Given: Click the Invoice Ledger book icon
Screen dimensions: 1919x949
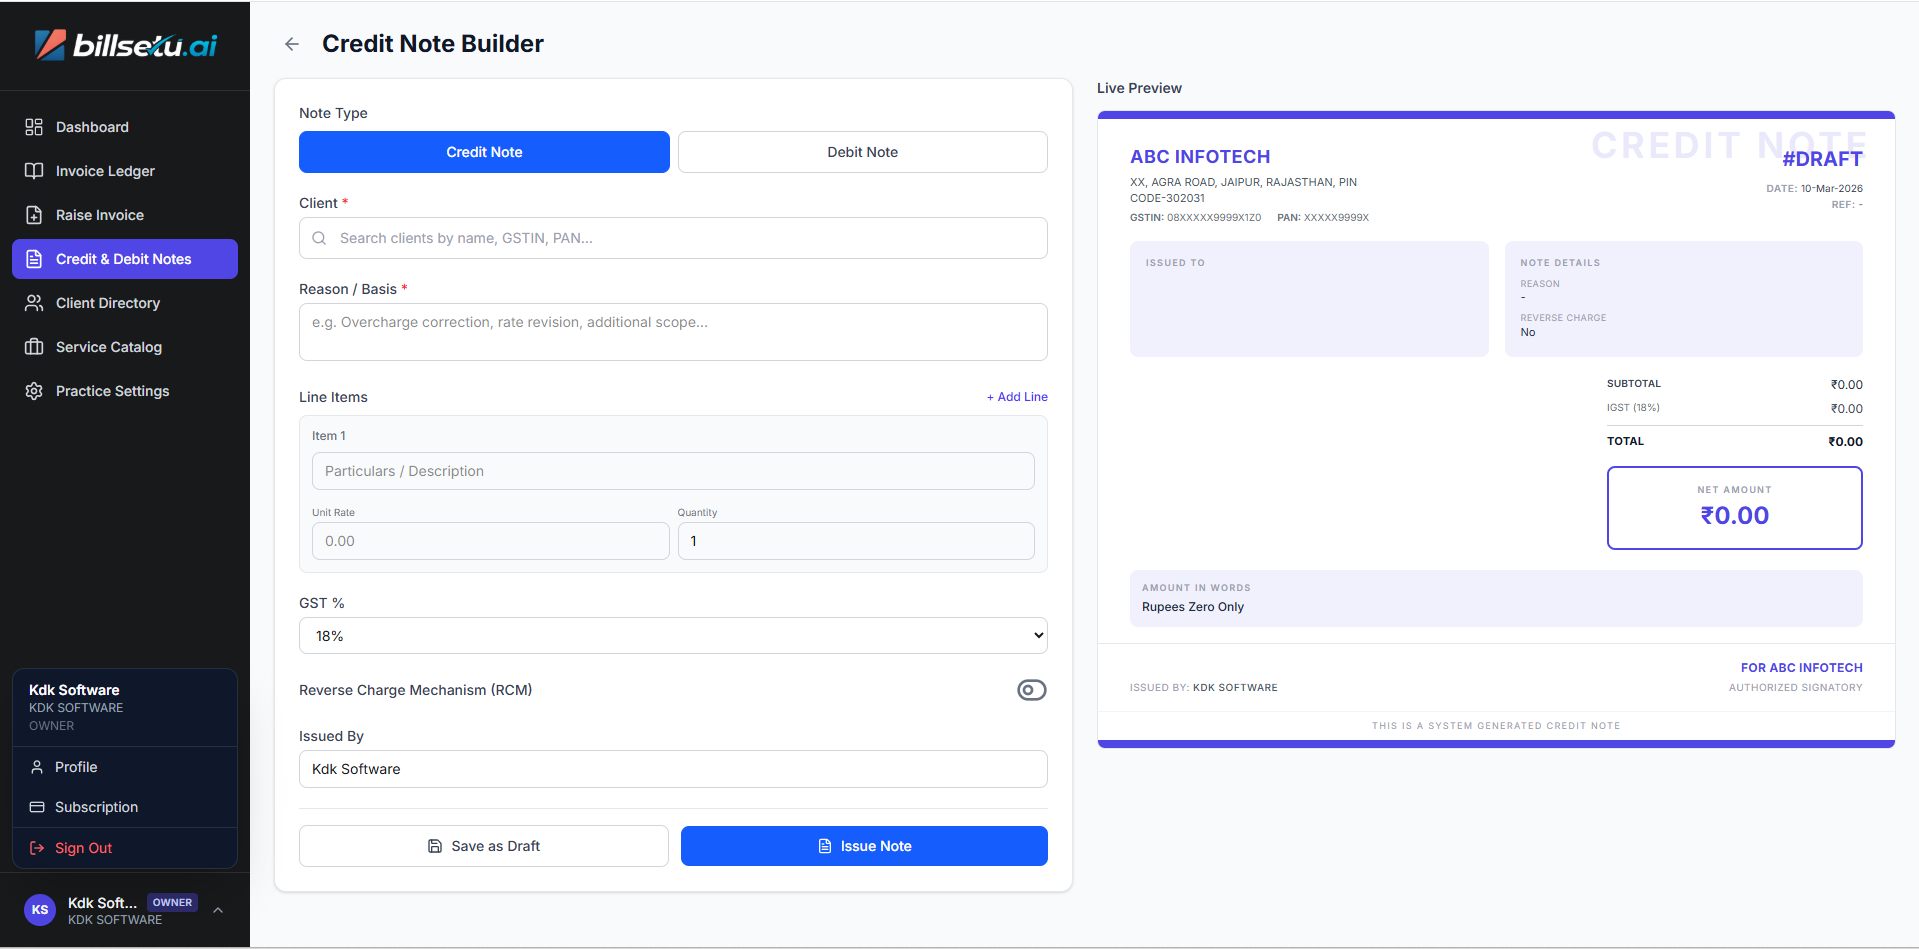Looking at the screenshot, I should tap(34, 171).
